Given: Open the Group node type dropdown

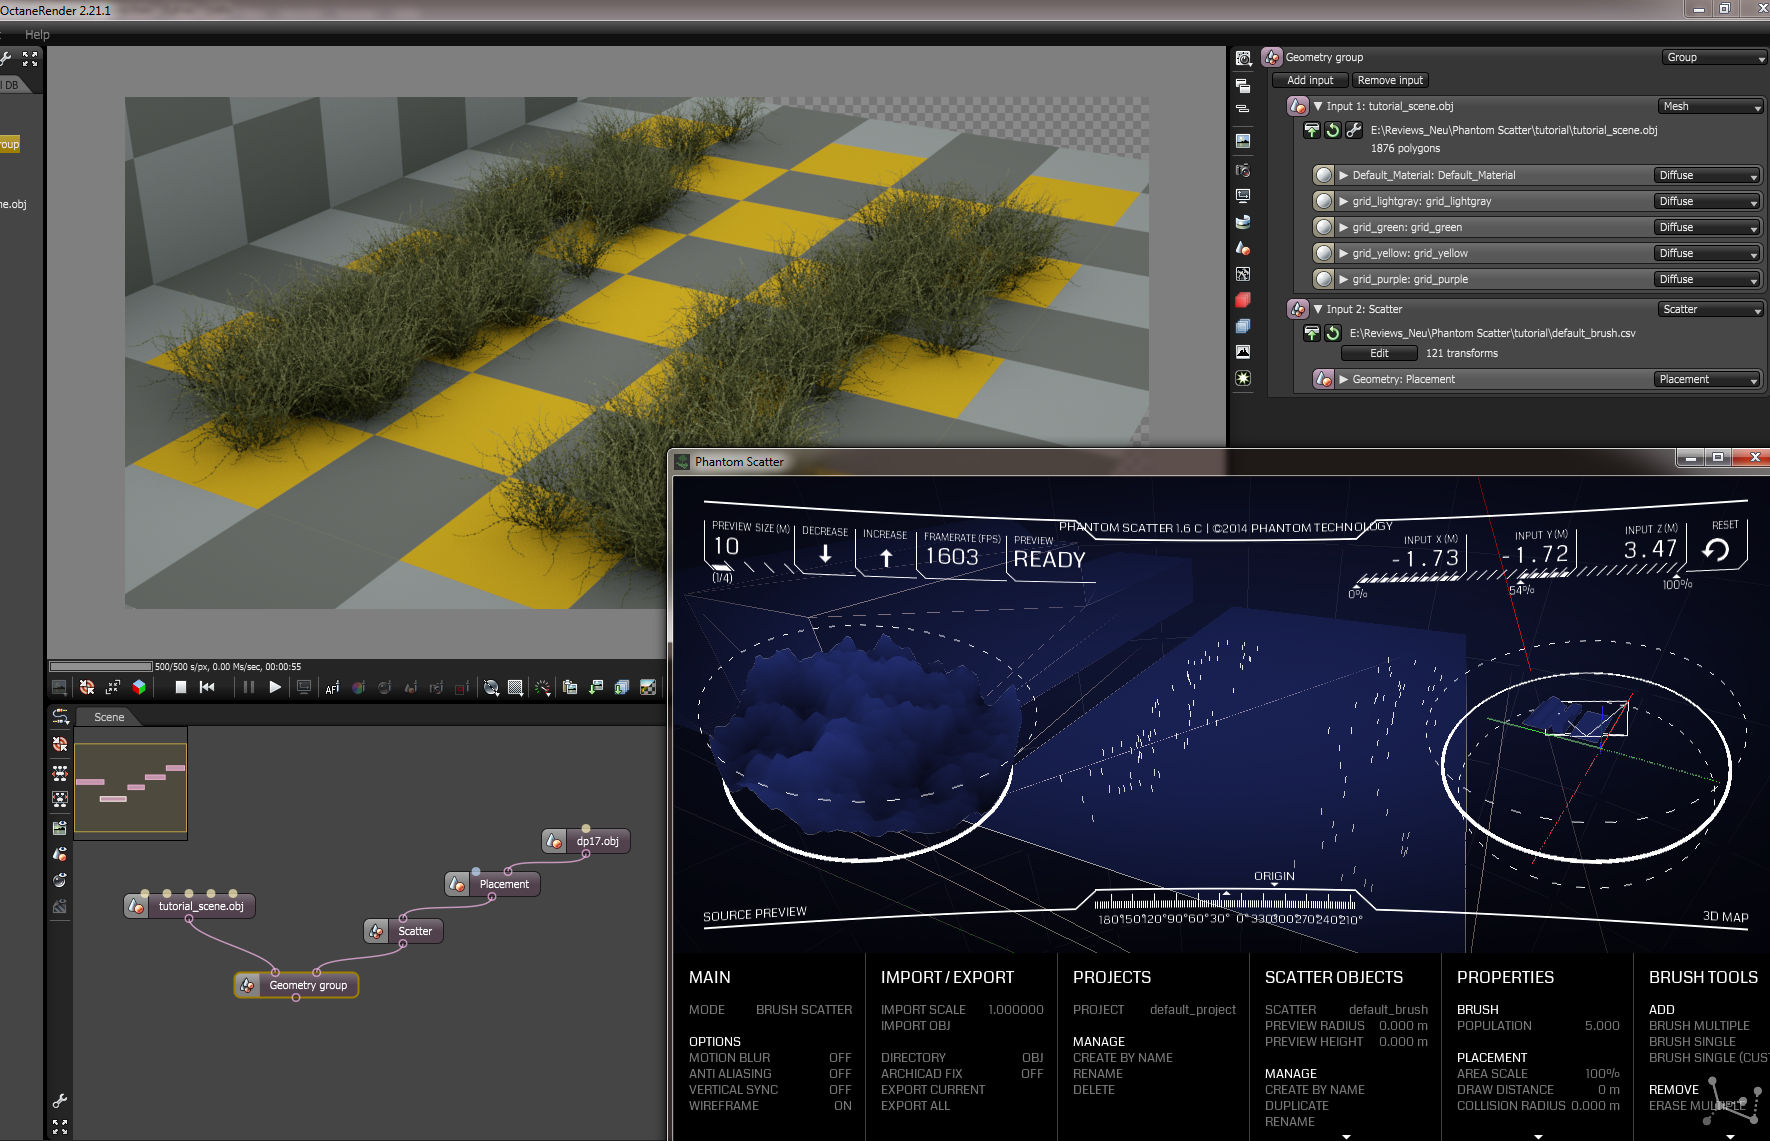Looking at the screenshot, I should pyautogui.click(x=1714, y=57).
